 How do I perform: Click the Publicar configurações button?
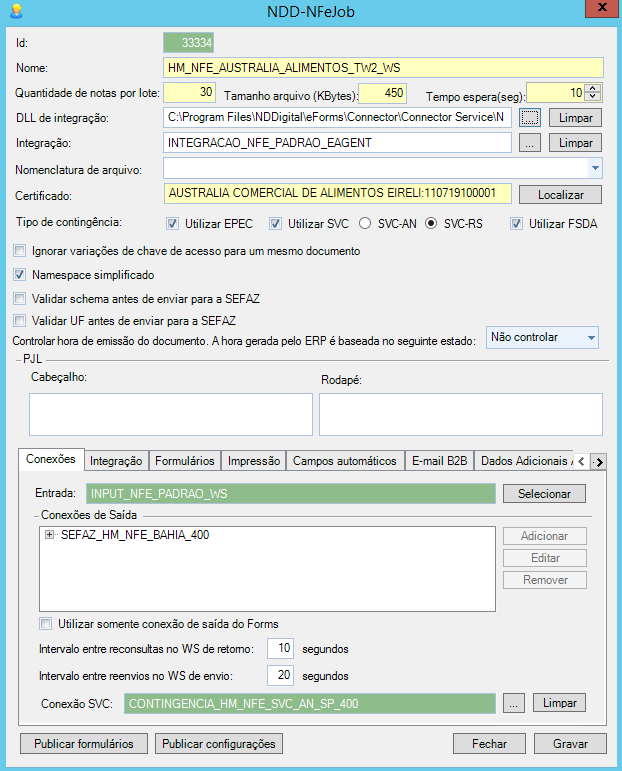point(218,744)
